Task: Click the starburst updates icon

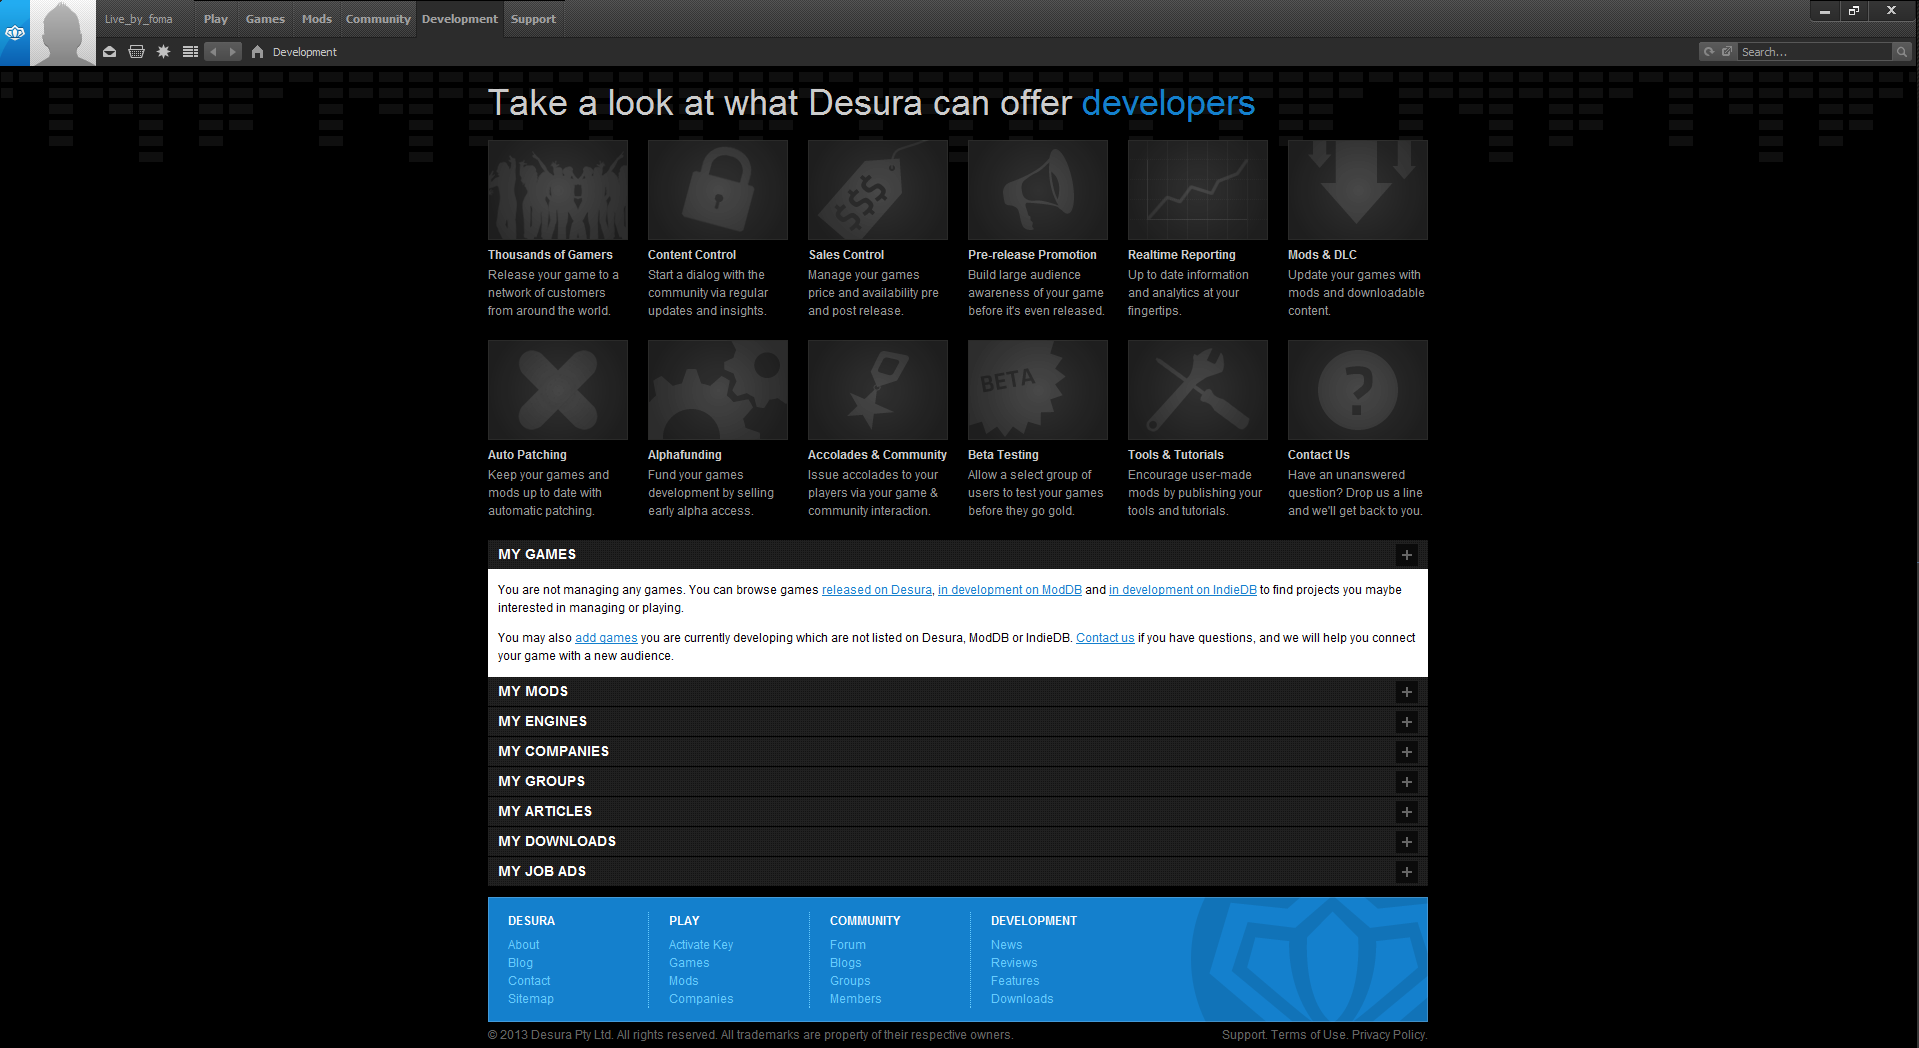Action: click(x=164, y=52)
